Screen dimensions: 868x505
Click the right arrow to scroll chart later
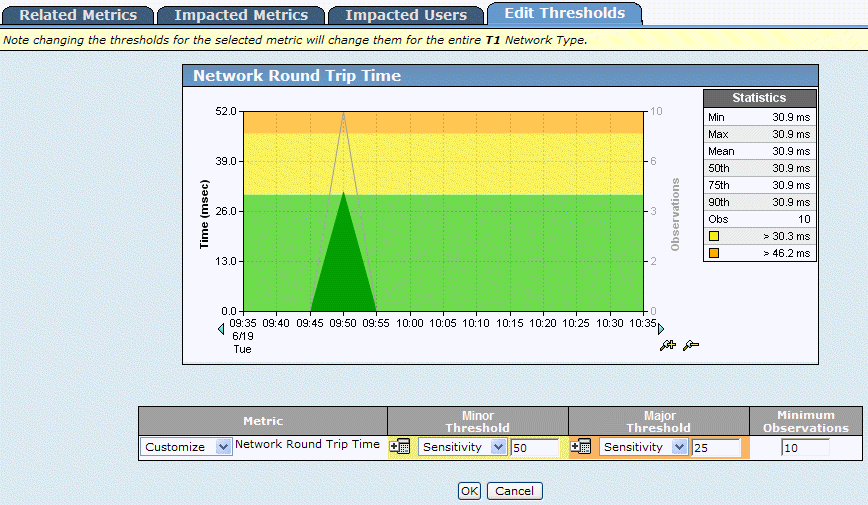point(660,329)
